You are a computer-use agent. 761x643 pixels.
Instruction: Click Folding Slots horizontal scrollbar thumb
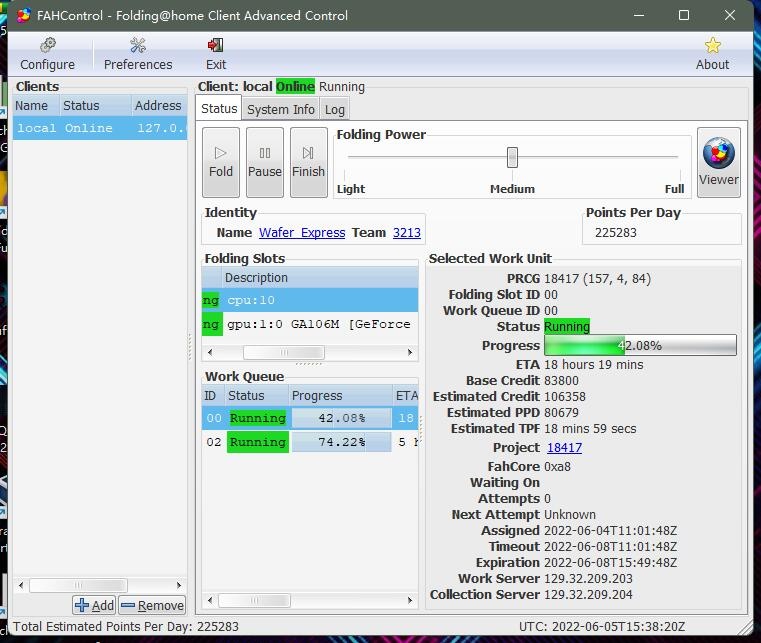click(284, 352)
